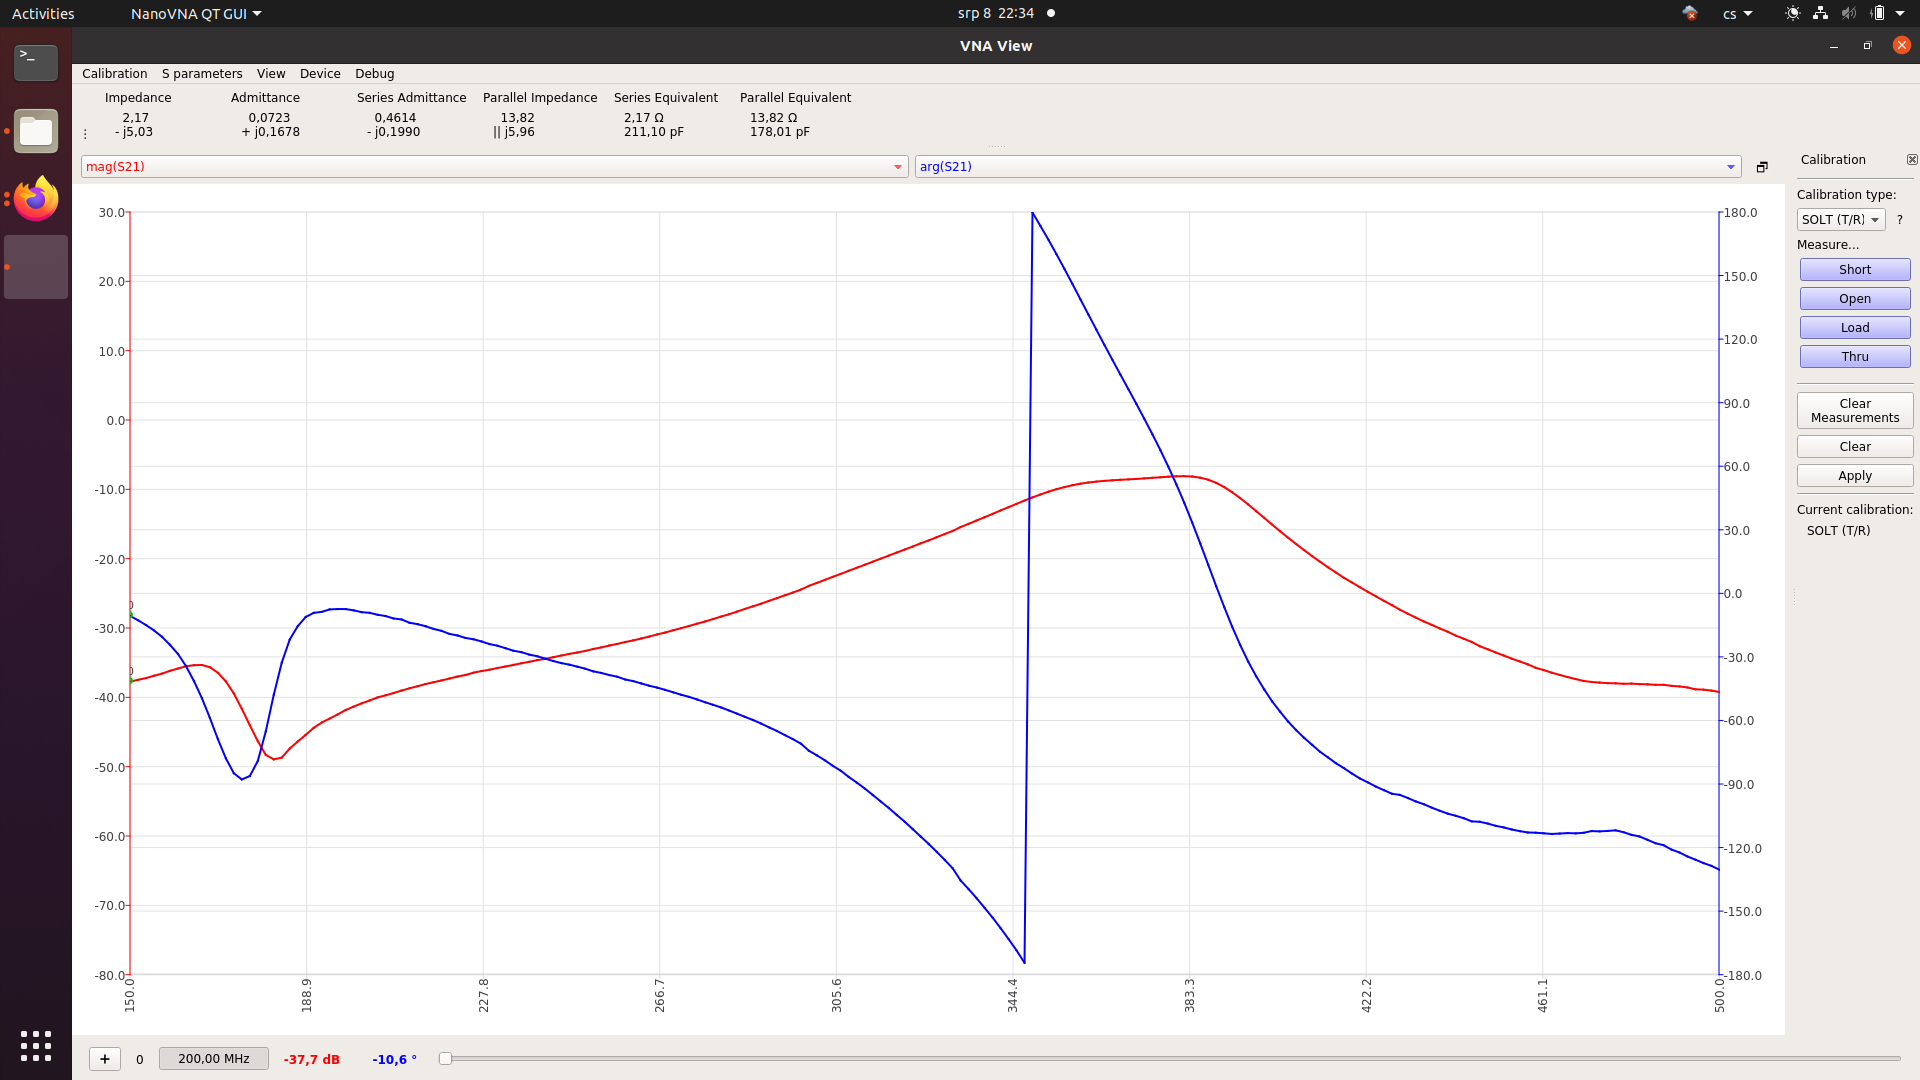Open the Files dock icon

tap(36, 131)
